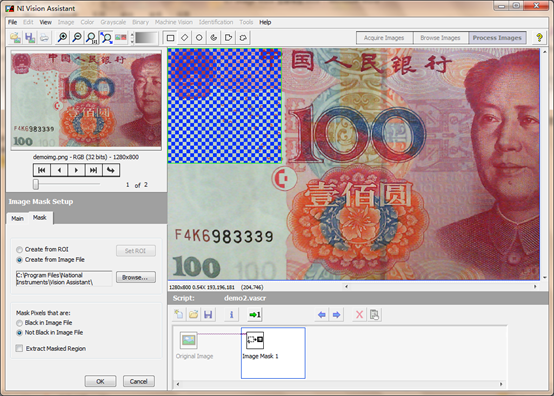
Task: Save the script with the floppy icon
Action: coord(208,314)
